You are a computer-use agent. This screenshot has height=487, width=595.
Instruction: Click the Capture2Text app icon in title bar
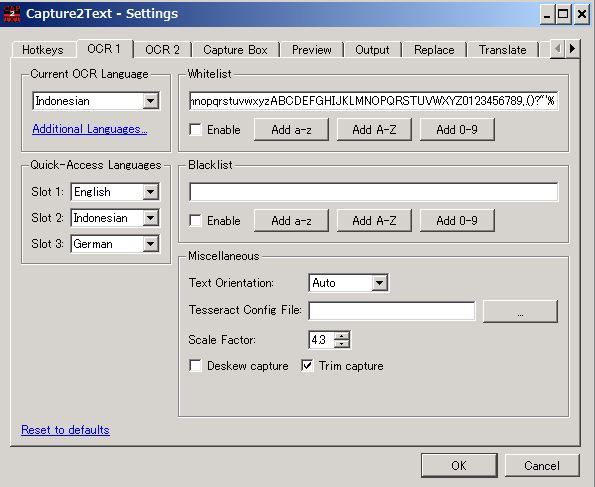(11, 14)
